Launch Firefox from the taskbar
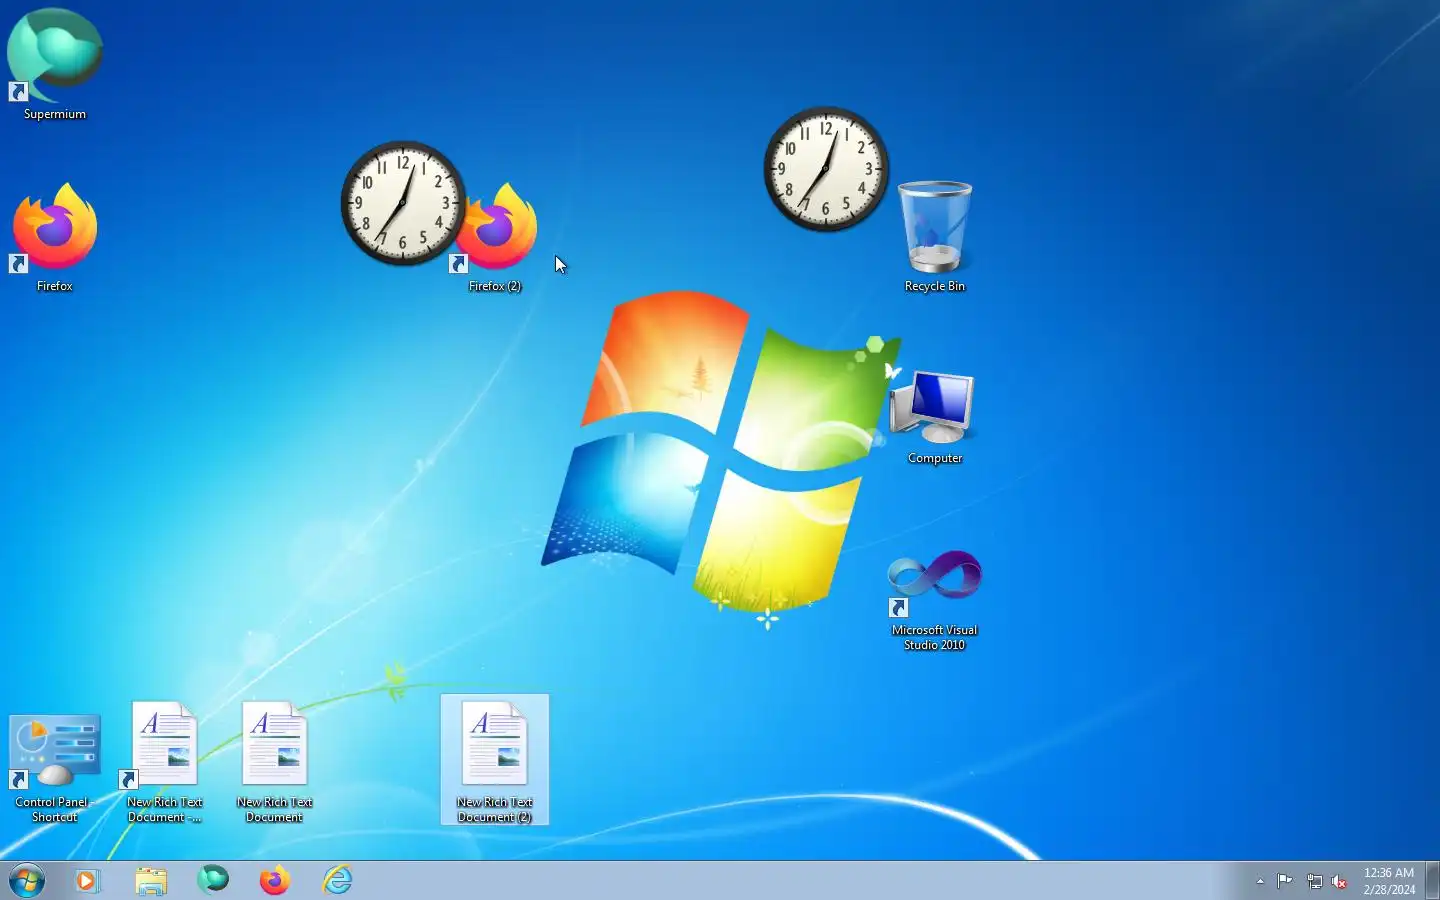This screenshot has width=1440, height=900. click(275, 880)
